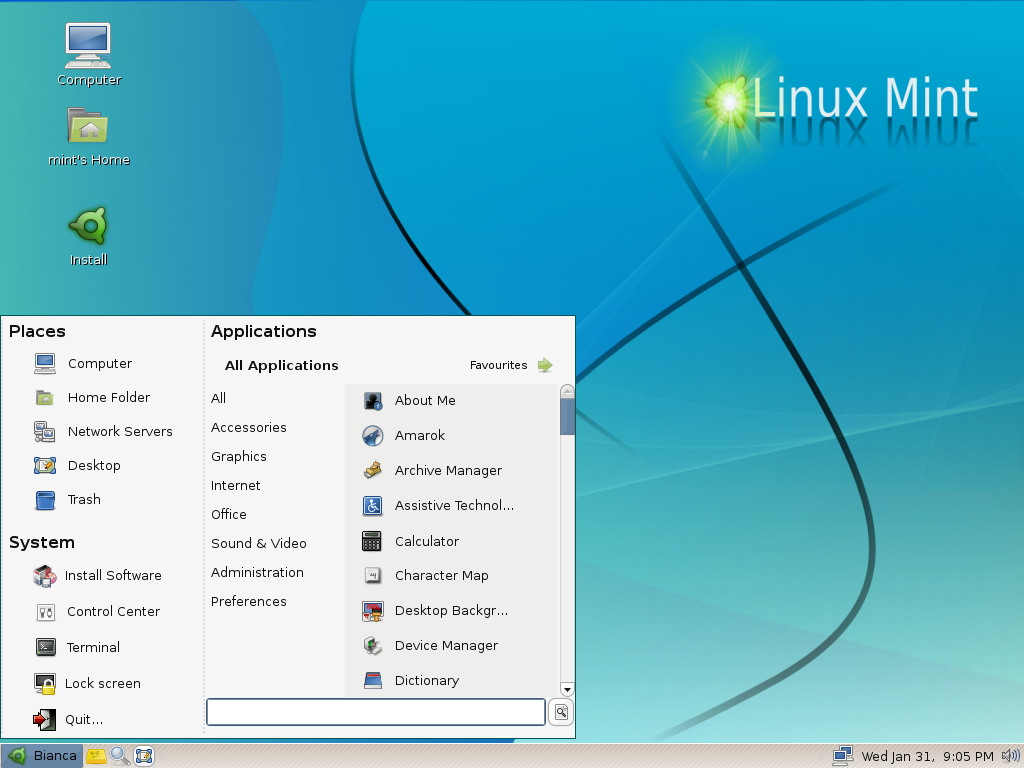1024x768 pixels.
Task: Click the magnifier search icon in the panel
Action: click(120, 756)
